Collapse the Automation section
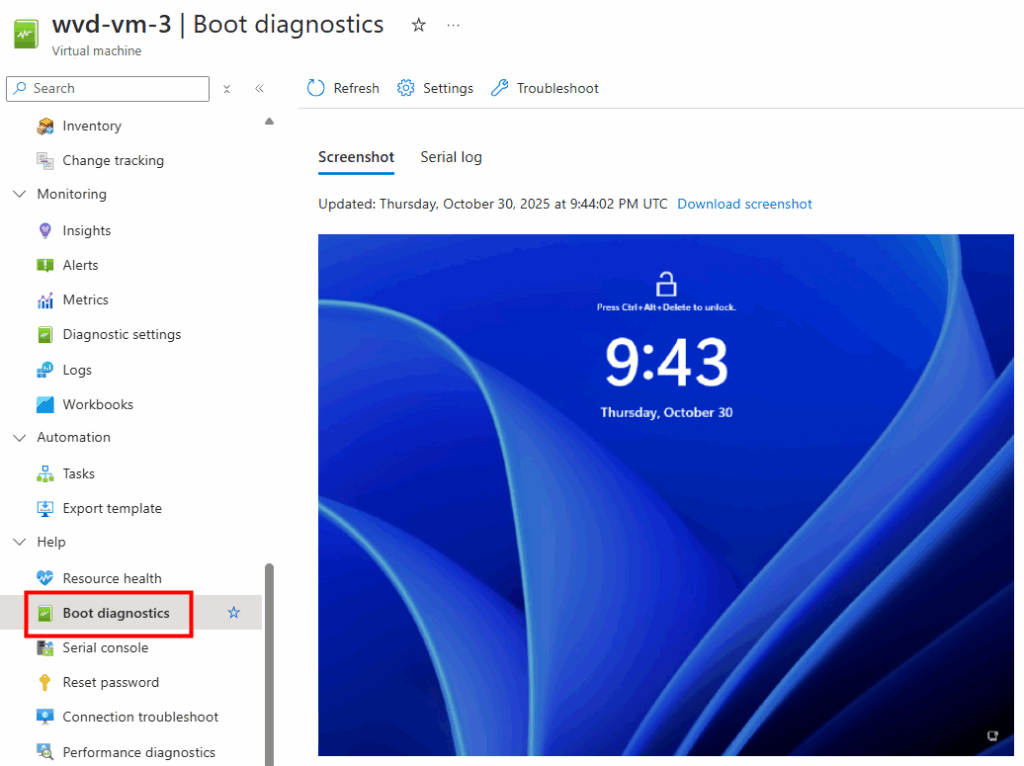The width and height of the screenshot is (1024, 766). coord(19,437)
